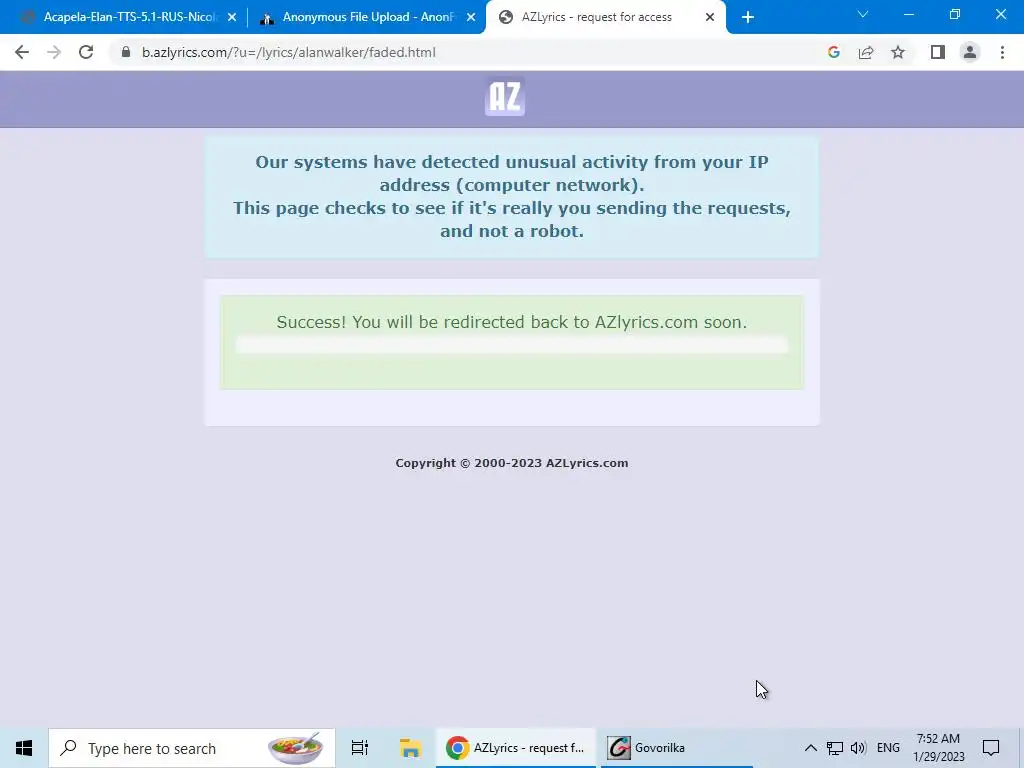Share this page via the share icon
The image size is (1024, 768).
click(866, 52)
